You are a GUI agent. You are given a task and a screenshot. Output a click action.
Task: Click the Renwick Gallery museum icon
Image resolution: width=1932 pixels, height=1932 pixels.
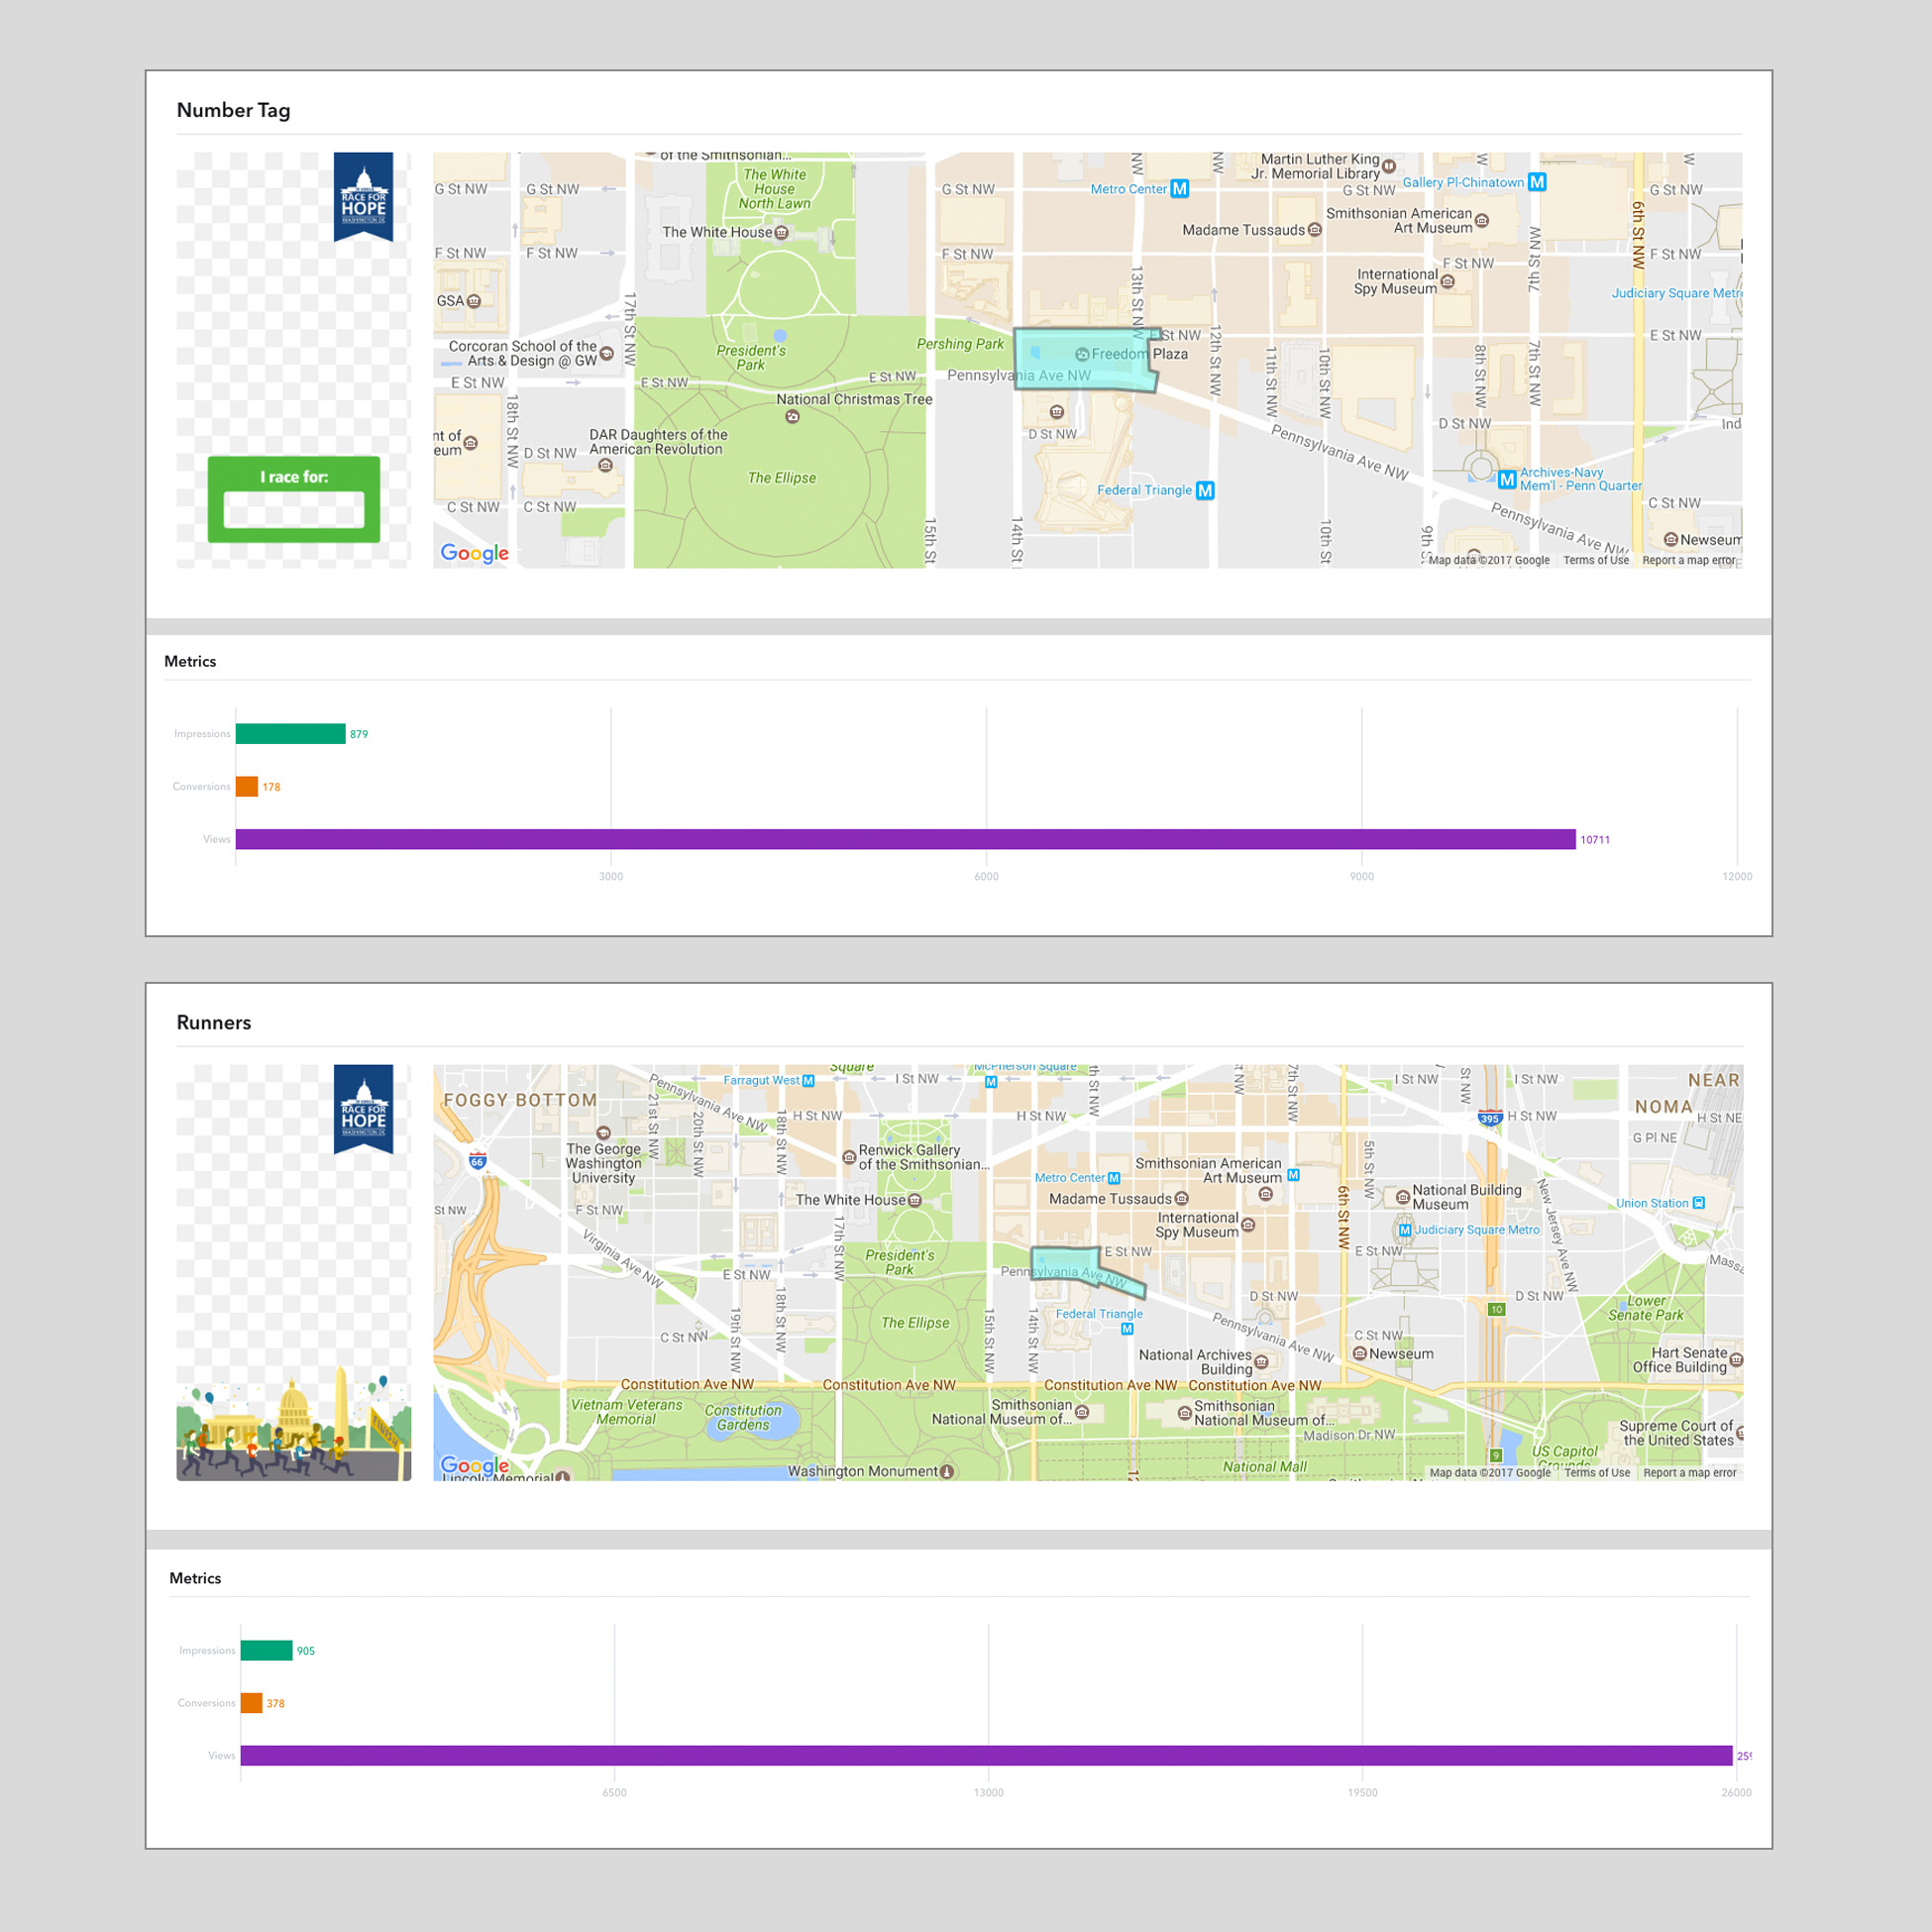pyautogui.click(x=849, y=1157)
